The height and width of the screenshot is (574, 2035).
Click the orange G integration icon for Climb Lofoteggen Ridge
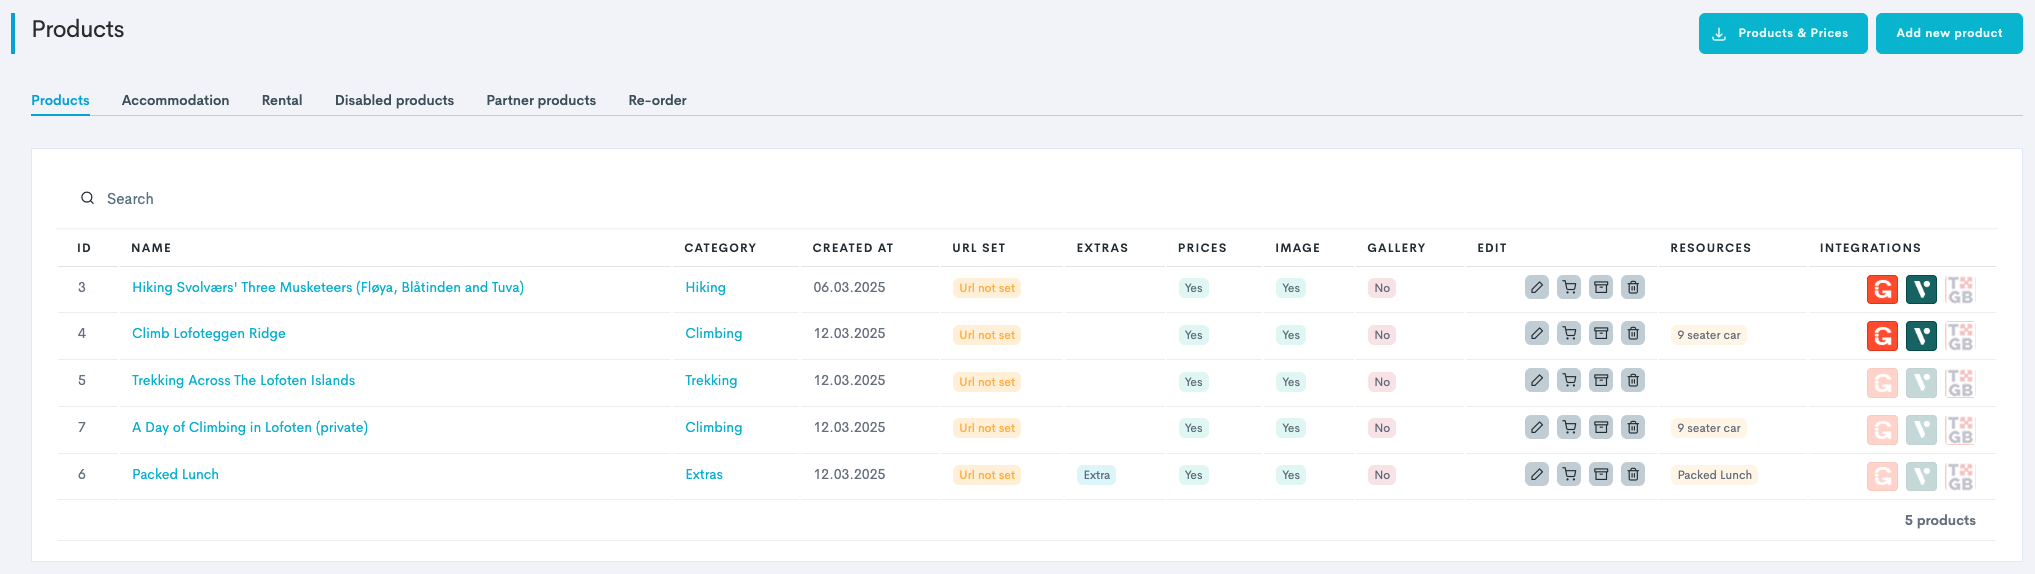pos(1882,336)
